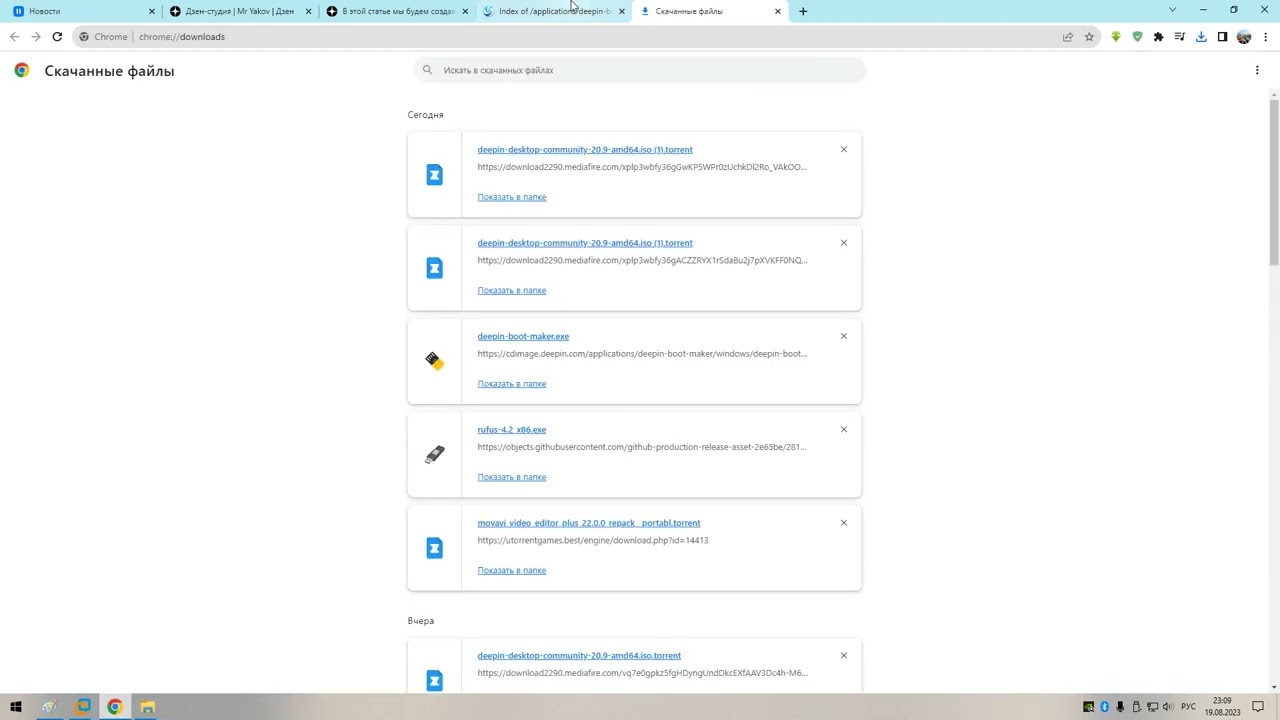Open the user profile avatar
This screenshot has height=720, width=1280.
[1244, 37]
